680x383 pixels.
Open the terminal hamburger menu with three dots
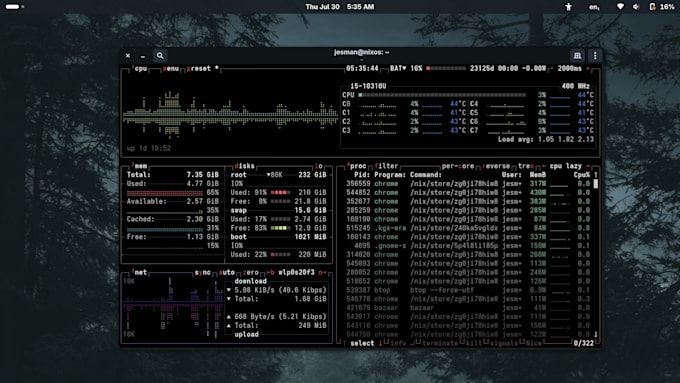595,56
